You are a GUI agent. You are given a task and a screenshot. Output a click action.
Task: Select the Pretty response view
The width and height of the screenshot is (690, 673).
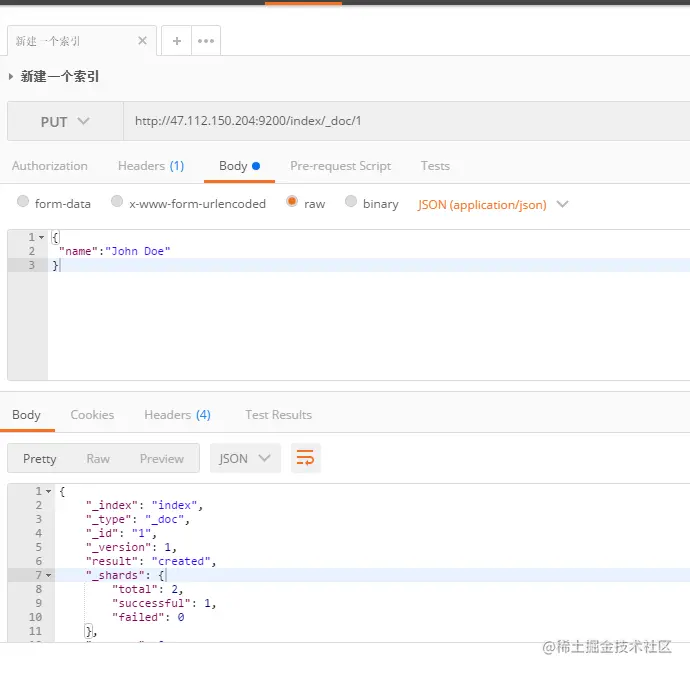tap(40, 459)
